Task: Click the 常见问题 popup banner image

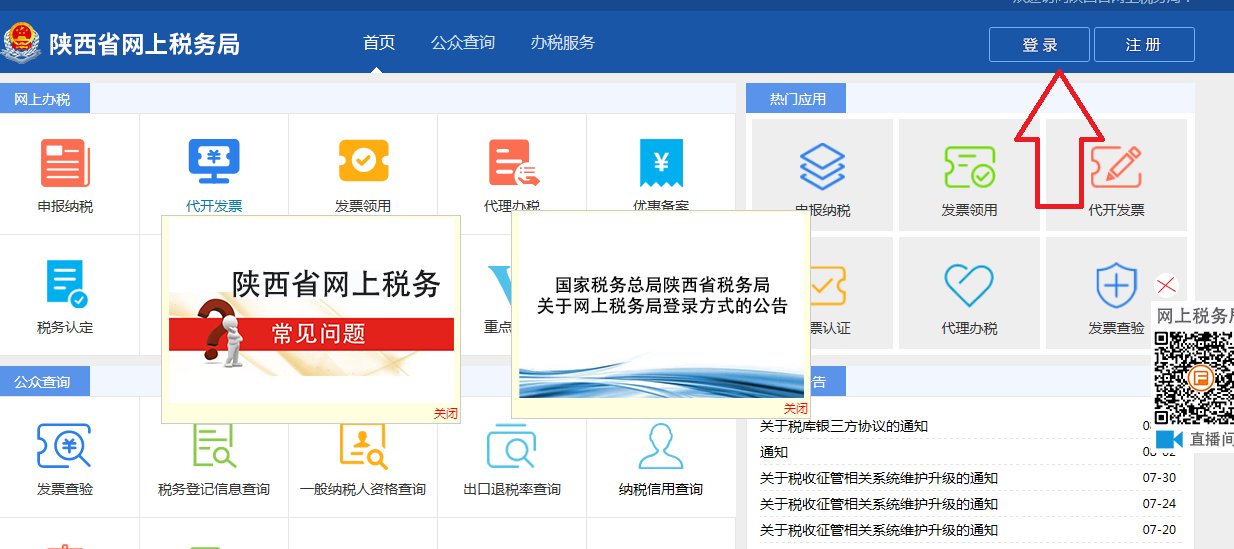Action: point(311,311)
